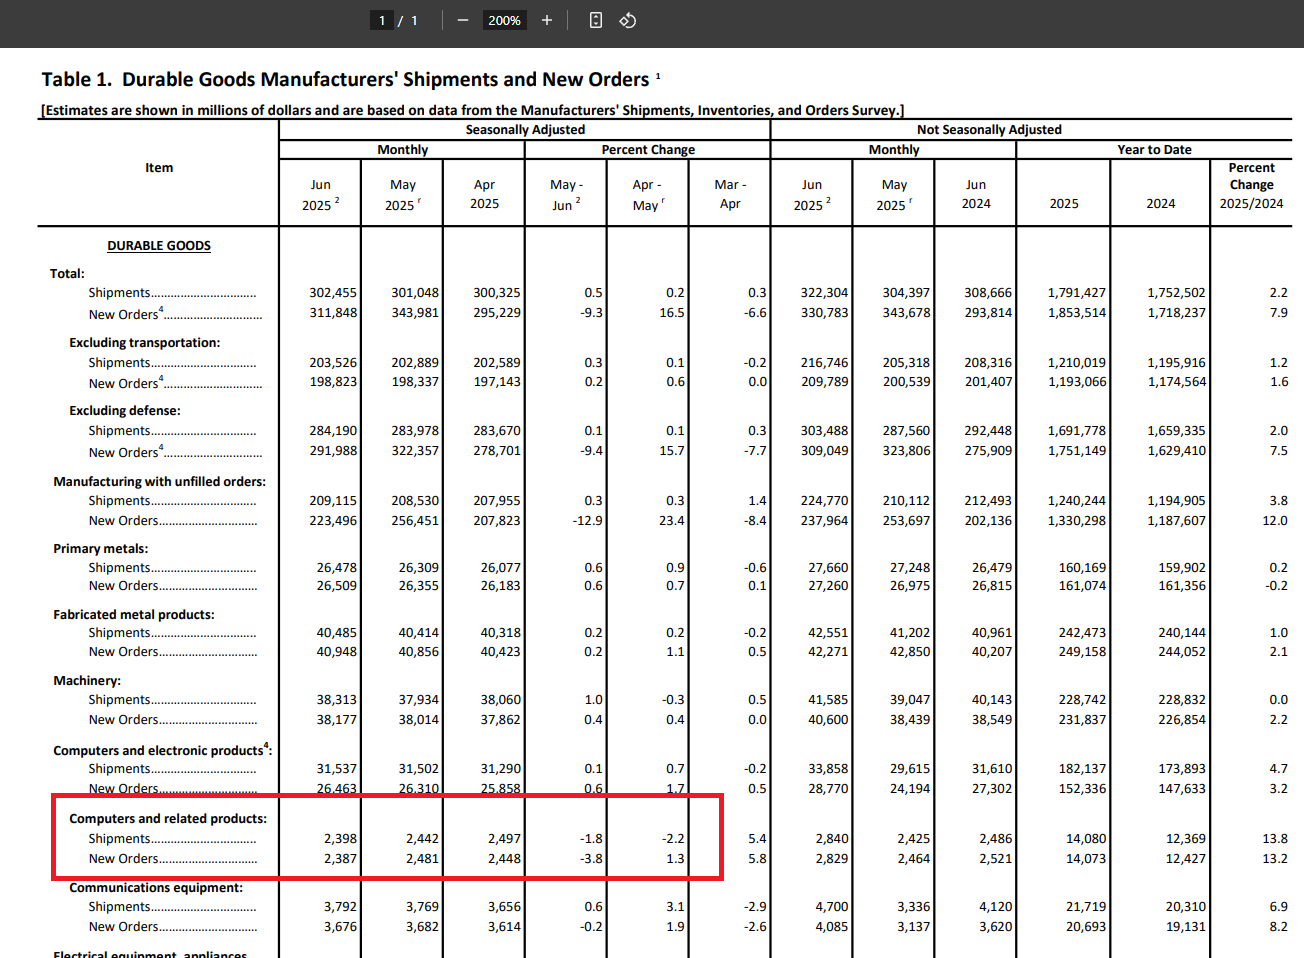Click the value 343,981 for May 2025
The width and height of the screenshot is (1304, 958).
coord(415,313)
